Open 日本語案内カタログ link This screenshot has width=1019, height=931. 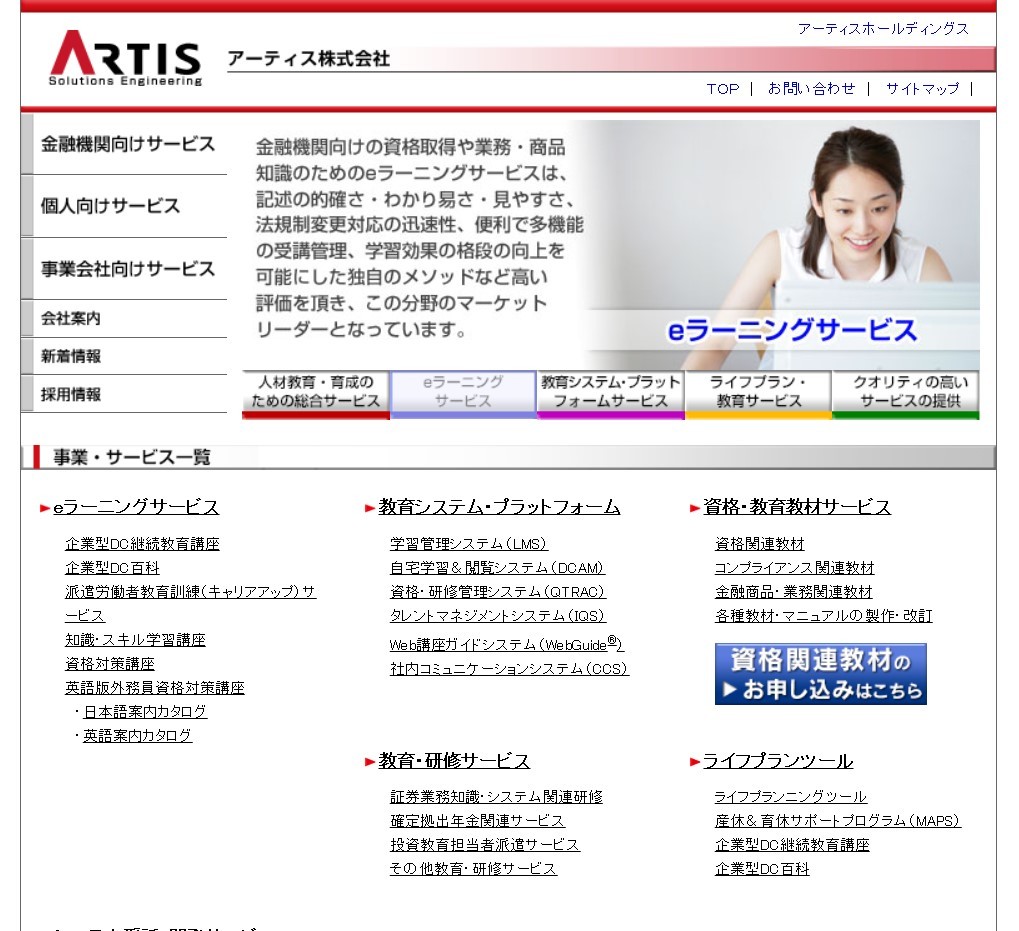pyautogui.click(x=145, y=712)
